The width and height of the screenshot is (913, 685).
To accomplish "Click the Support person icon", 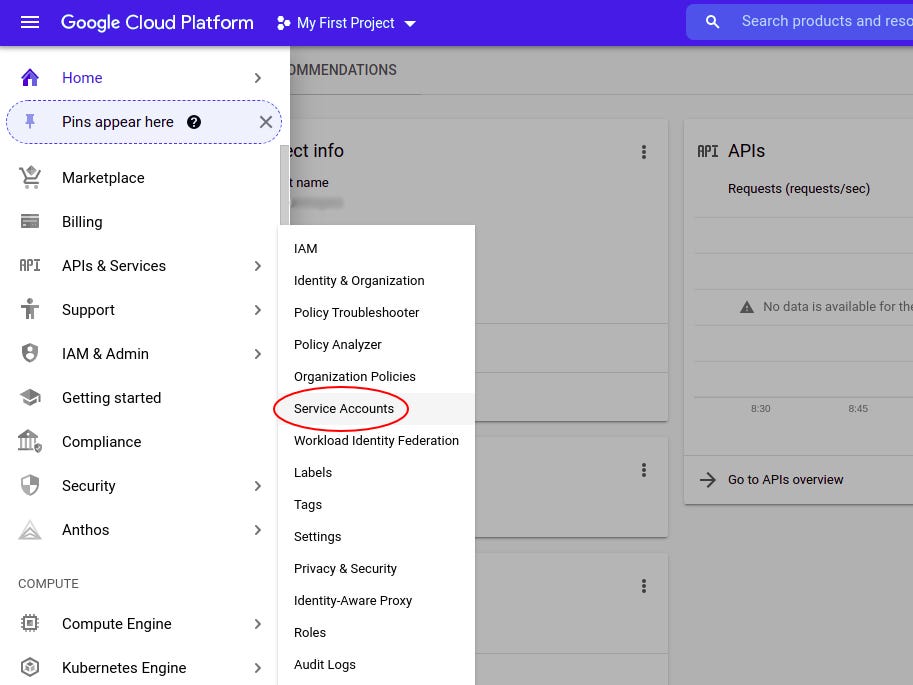I will 30,309.
